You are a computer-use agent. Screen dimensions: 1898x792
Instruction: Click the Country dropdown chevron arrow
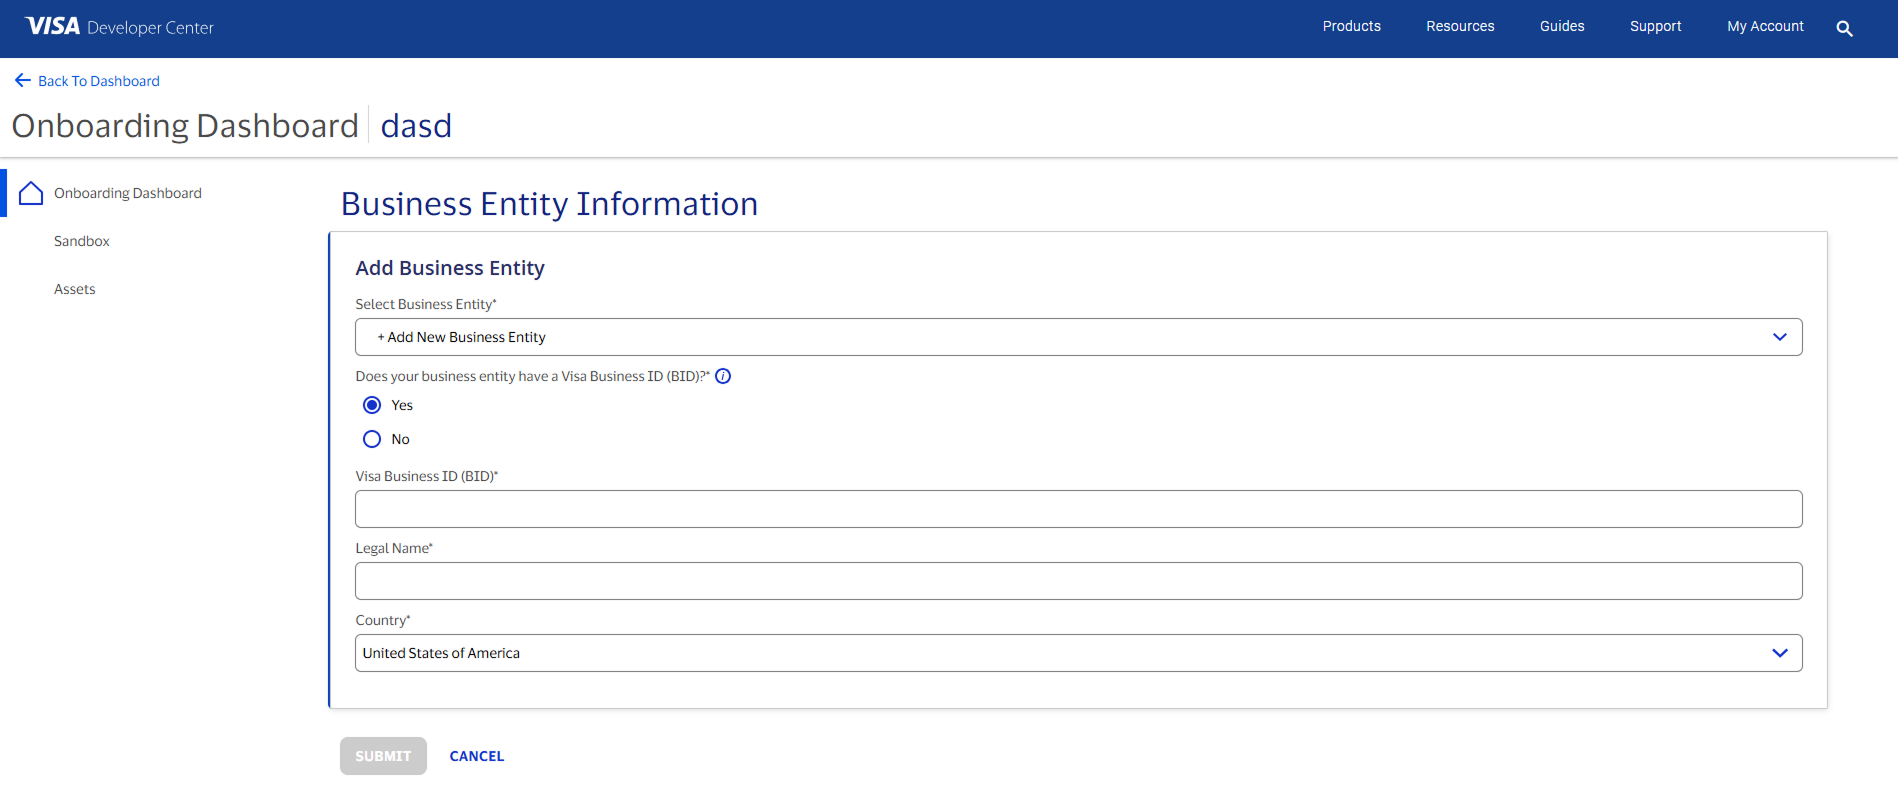coord(1779,653)
